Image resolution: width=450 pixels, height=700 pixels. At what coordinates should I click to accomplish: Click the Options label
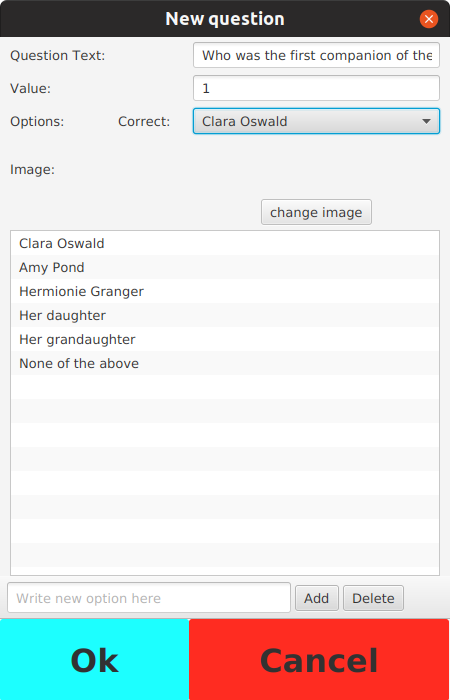pyautogui.click(x=37, y=122)
